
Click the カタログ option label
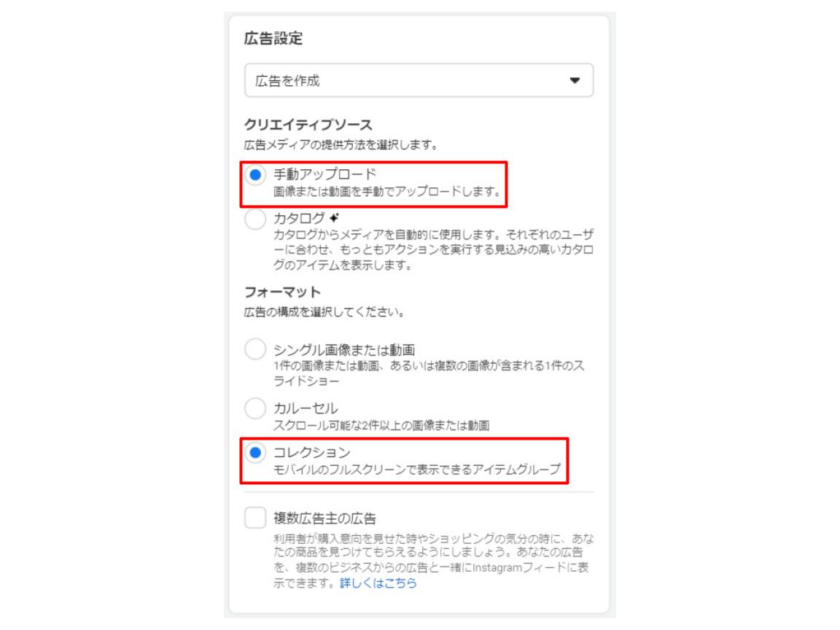pyautogui.click(x=299, y=218)
